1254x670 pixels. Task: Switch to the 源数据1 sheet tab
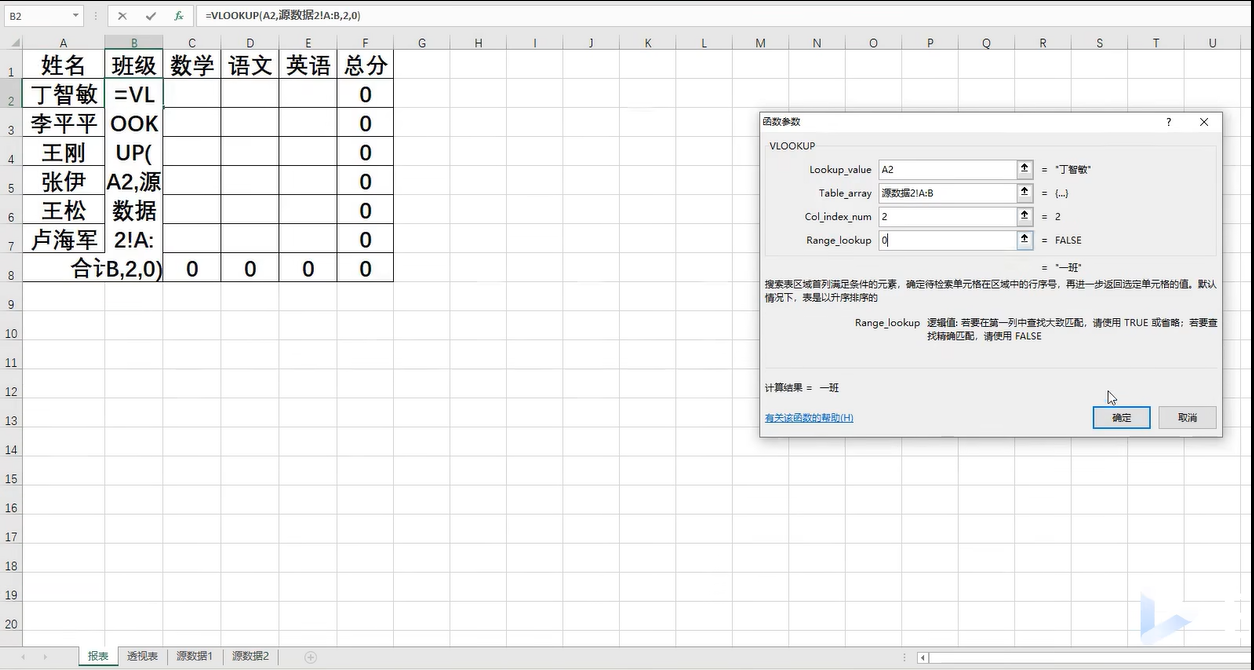point(195,657)
